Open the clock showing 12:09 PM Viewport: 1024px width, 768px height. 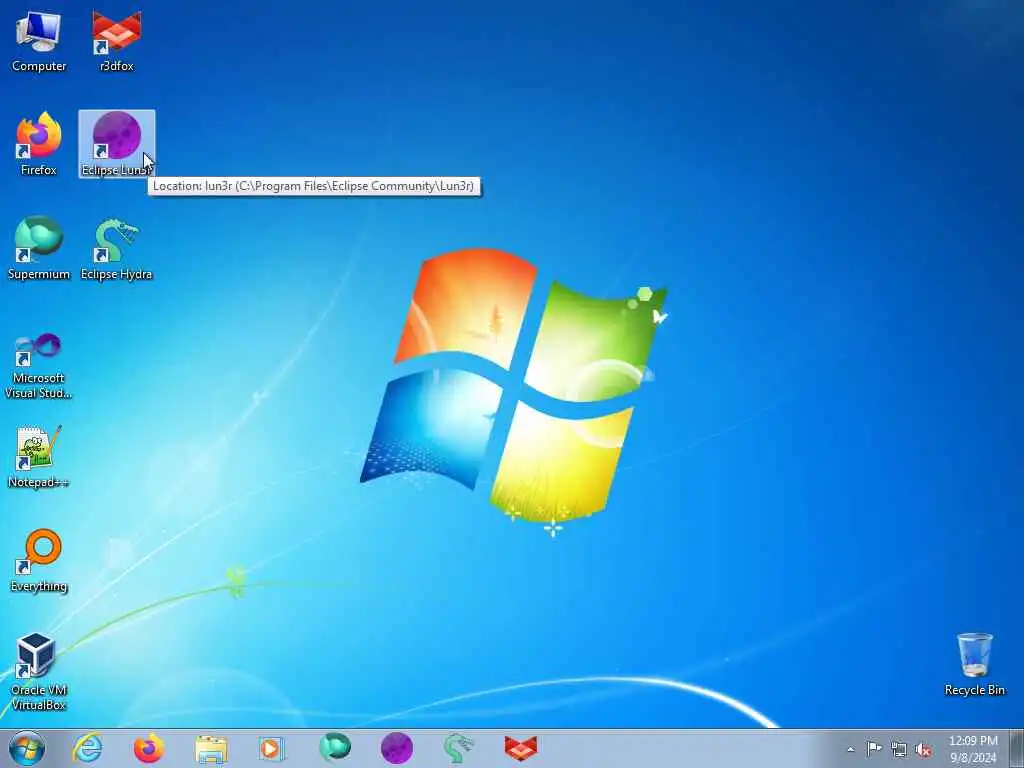(973, 749)
